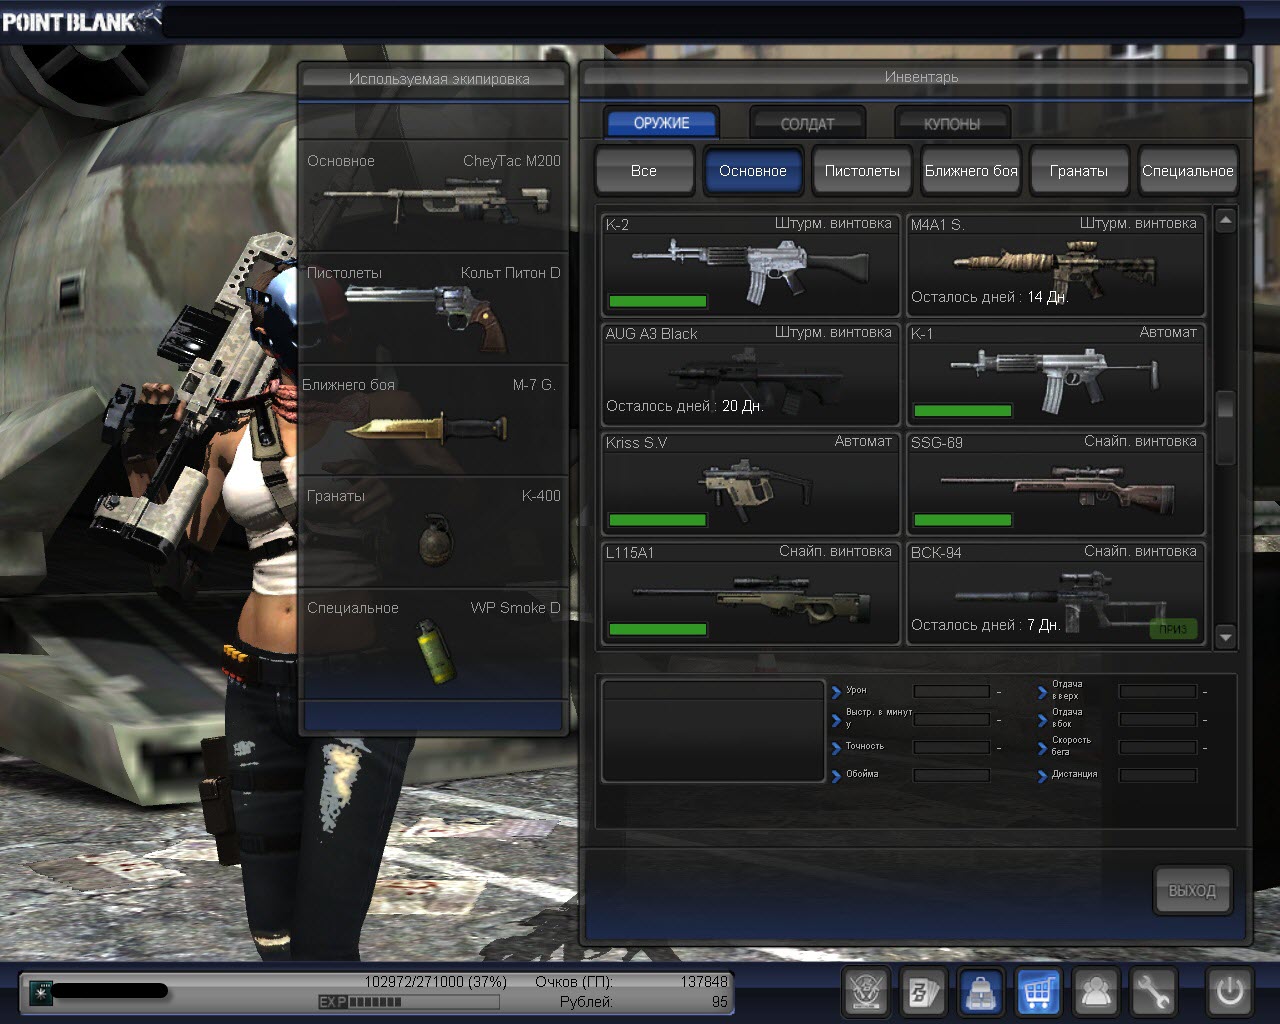Screen dimensions: 1280x1024
Task: Select the Kriss S.V weapon item
Action: click(750, 484)
